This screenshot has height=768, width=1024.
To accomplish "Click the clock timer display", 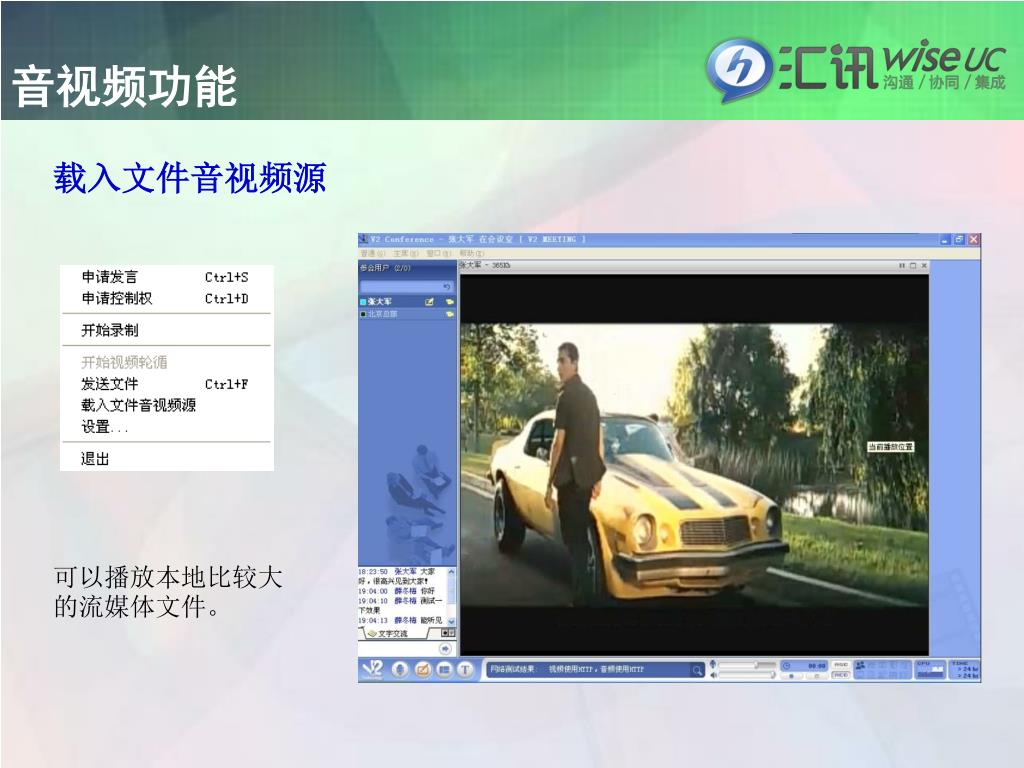I will pyautogui.click(x=805, y=666).
